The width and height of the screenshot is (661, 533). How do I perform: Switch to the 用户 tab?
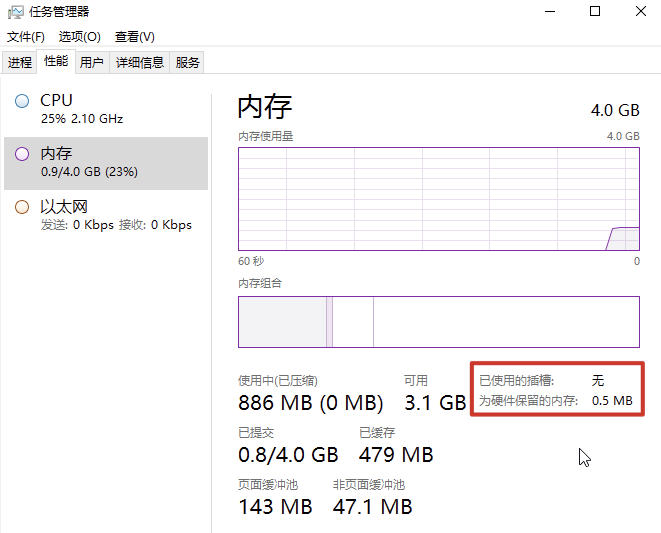point(92,62)
